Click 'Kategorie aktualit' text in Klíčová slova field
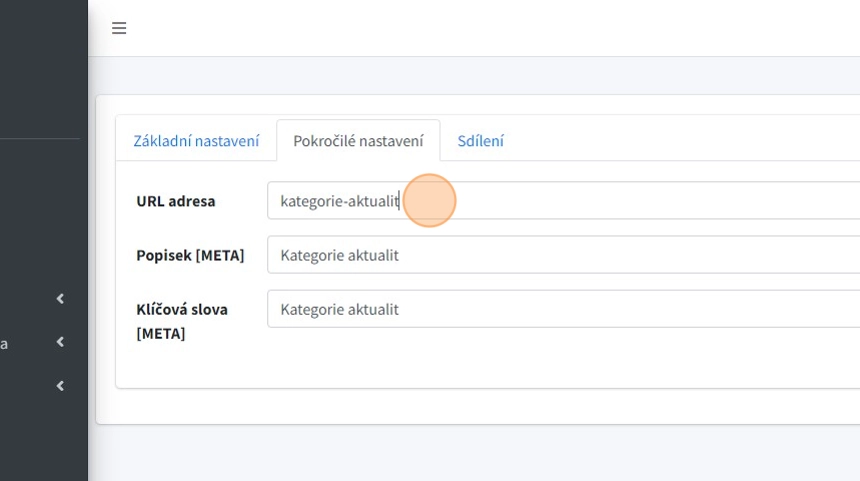The width and height of the screenshot is (860, 481). (339, 309)
